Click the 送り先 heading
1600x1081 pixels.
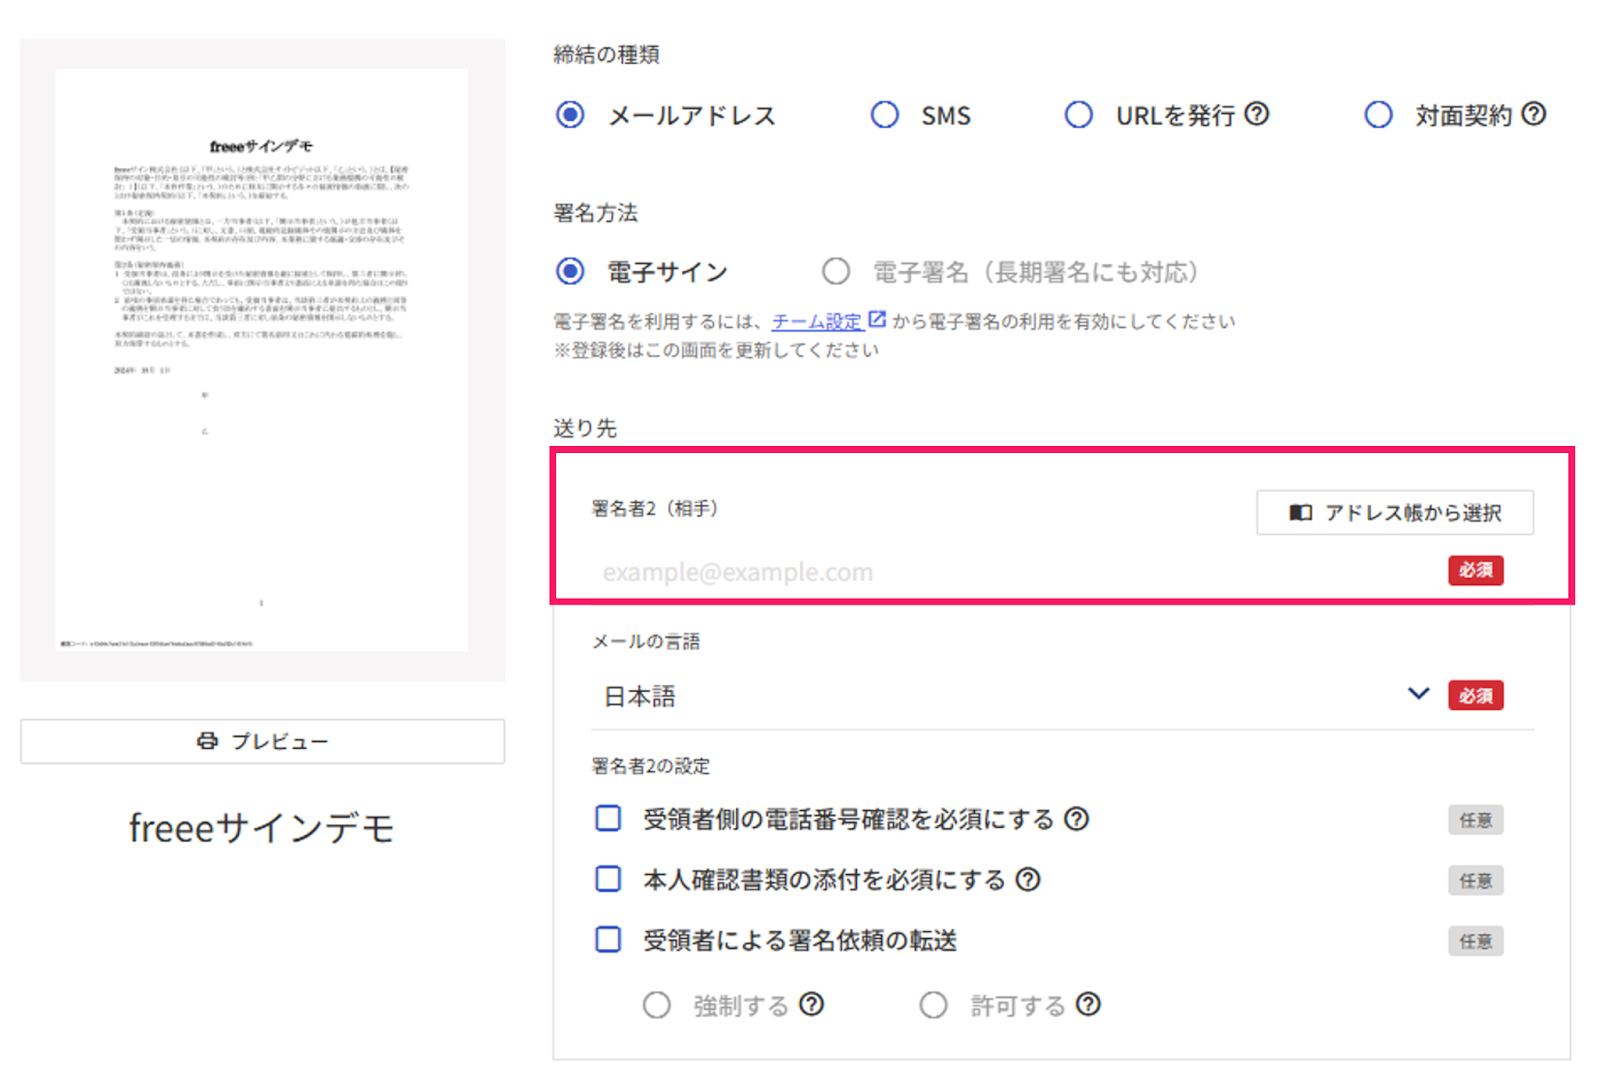coord(586,428)
